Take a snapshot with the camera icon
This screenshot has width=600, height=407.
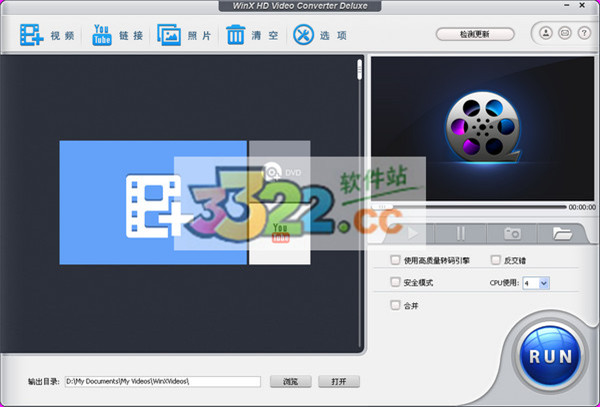pos(512,233)
